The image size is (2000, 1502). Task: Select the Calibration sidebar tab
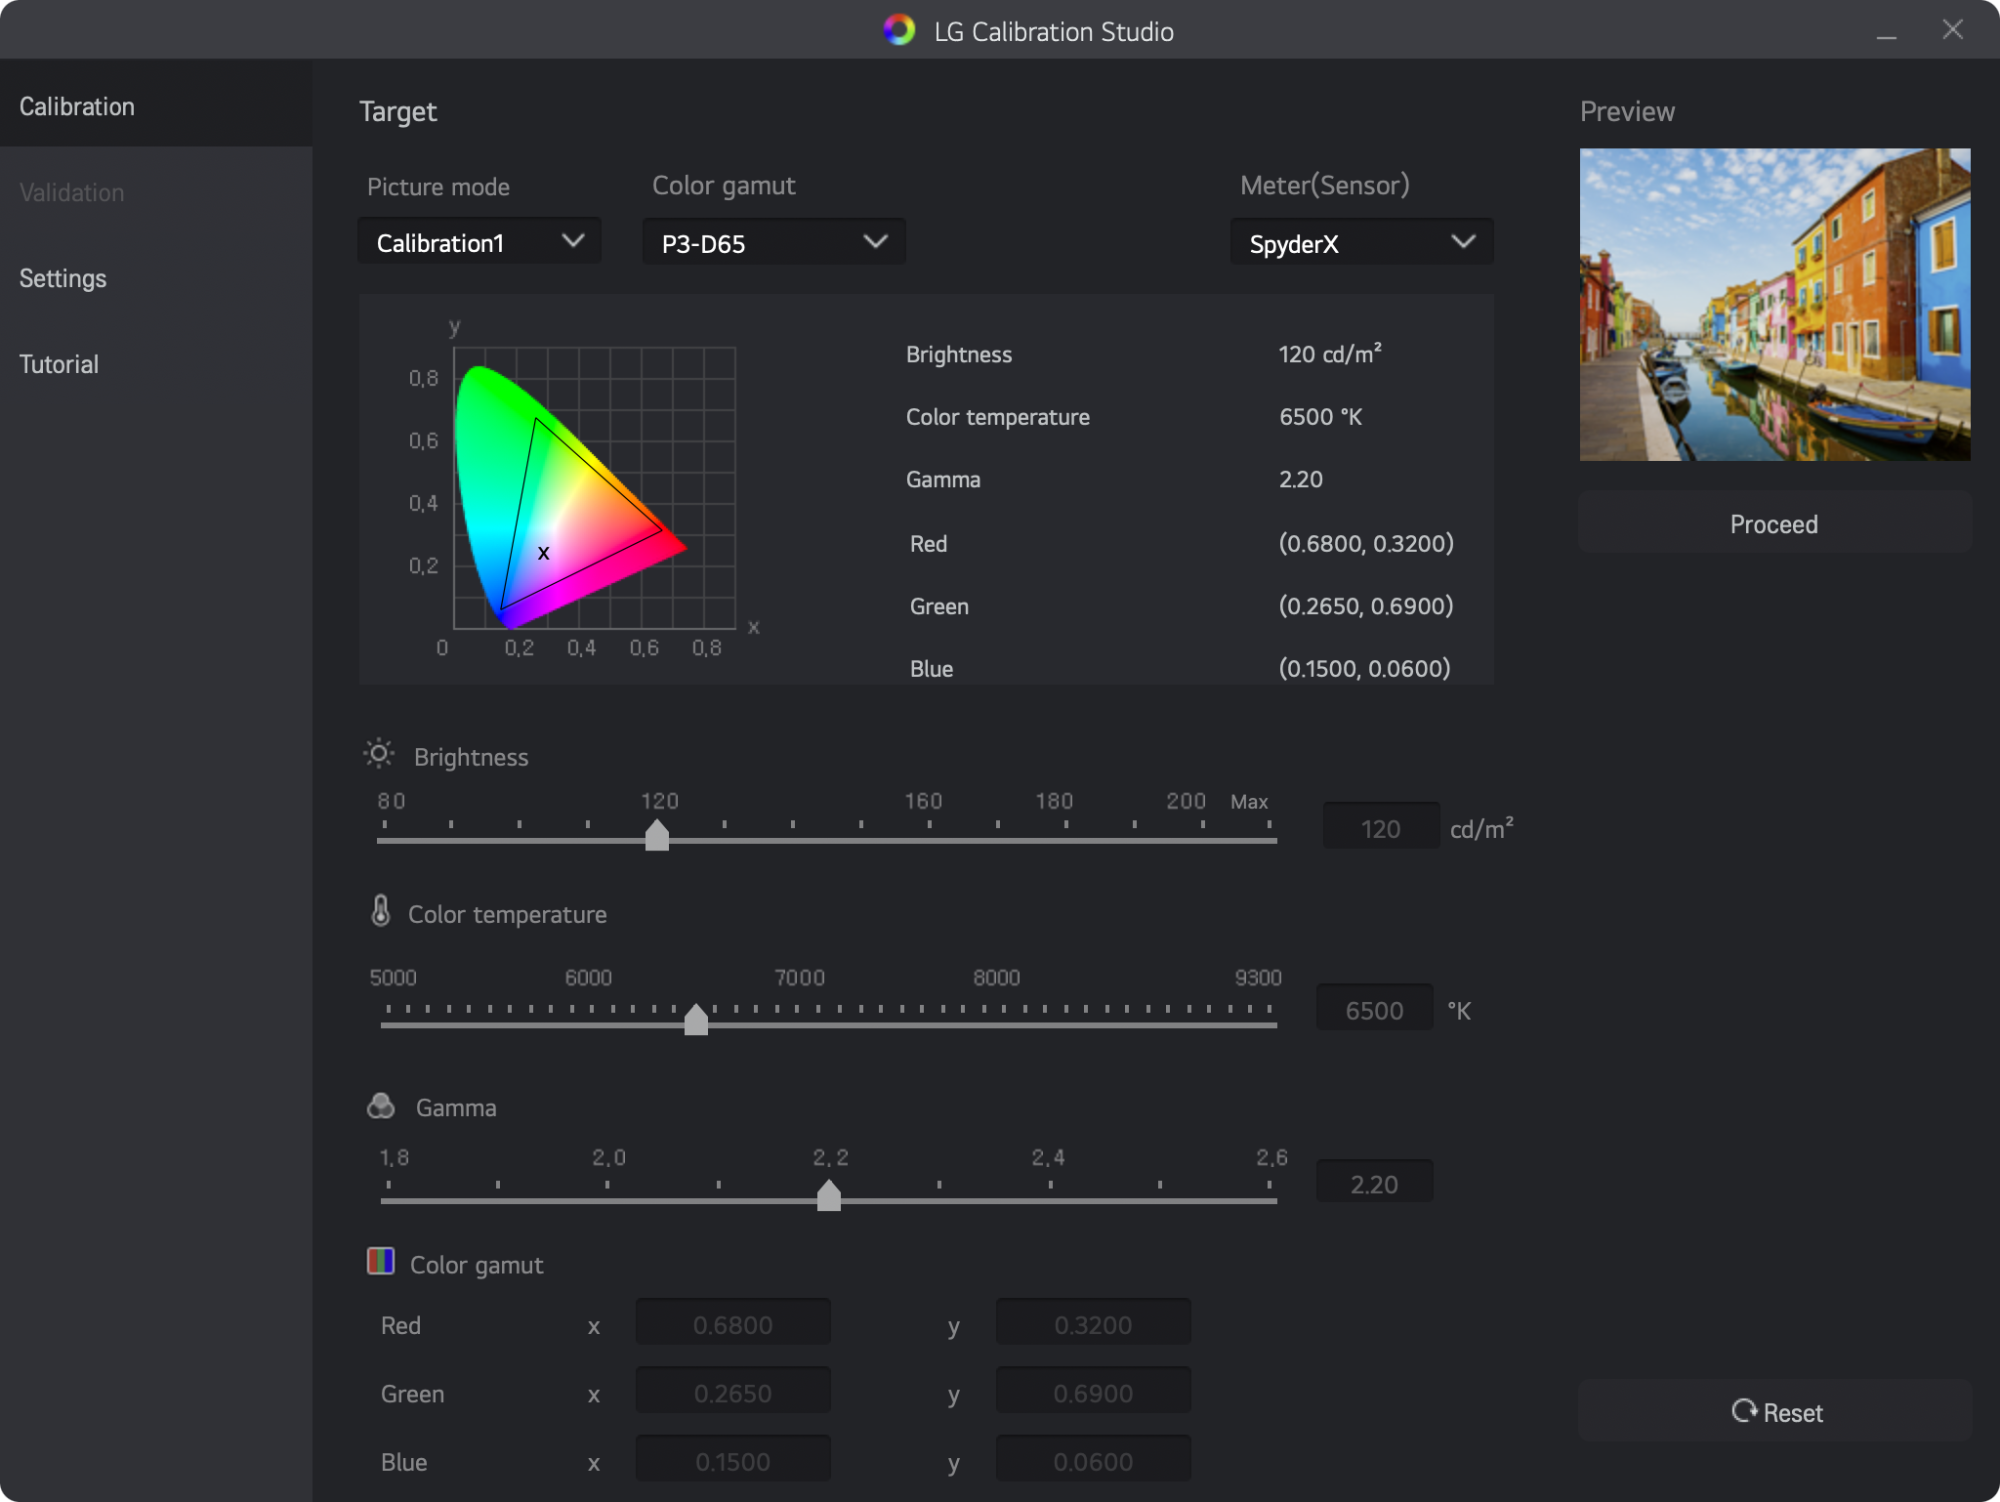[77, 107]
